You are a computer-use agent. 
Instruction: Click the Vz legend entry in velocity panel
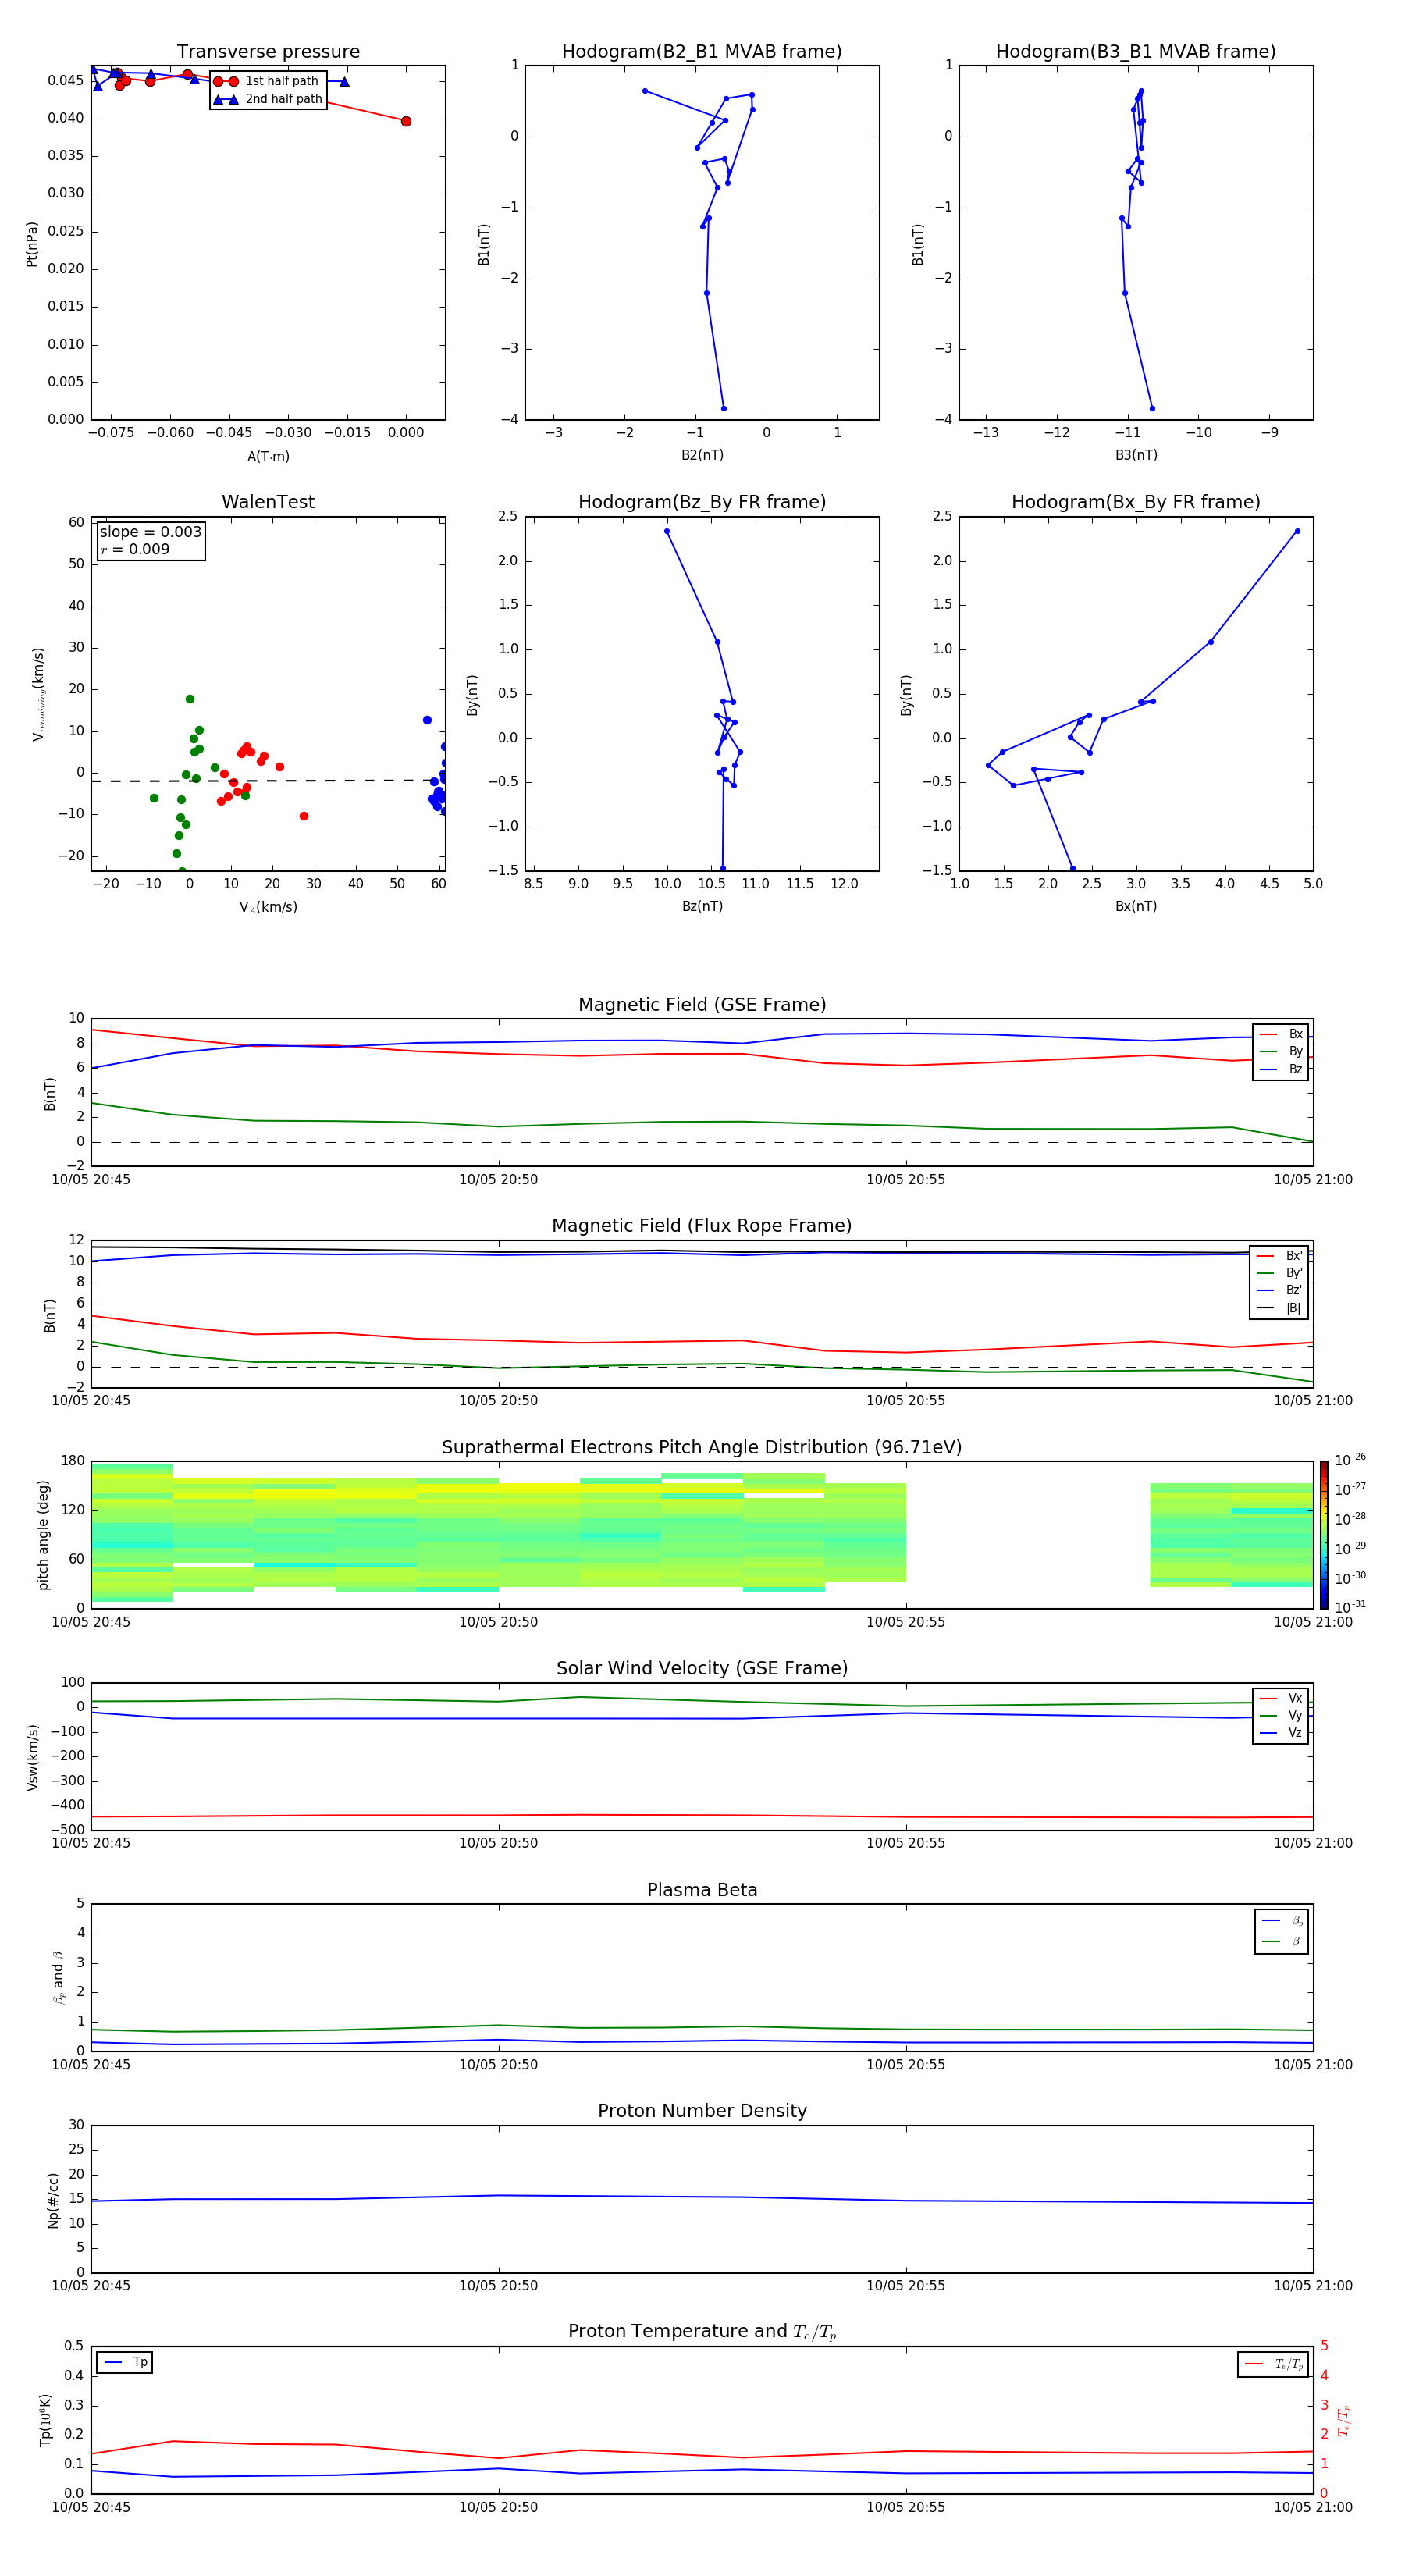[x=1281, y=1732]
